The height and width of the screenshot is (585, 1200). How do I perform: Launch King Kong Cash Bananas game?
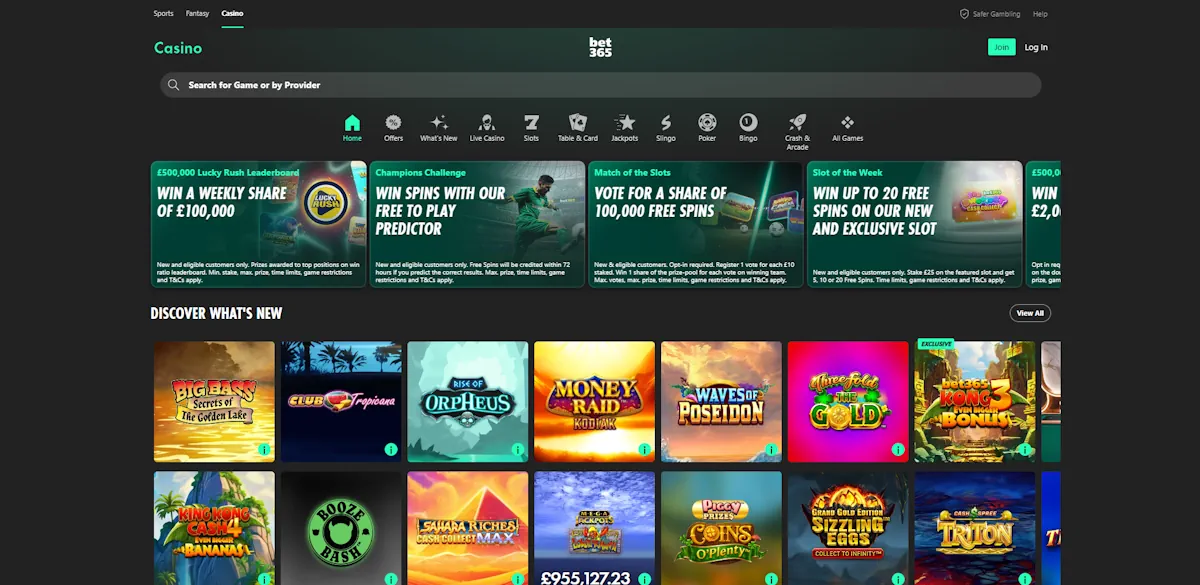point(214,528)
